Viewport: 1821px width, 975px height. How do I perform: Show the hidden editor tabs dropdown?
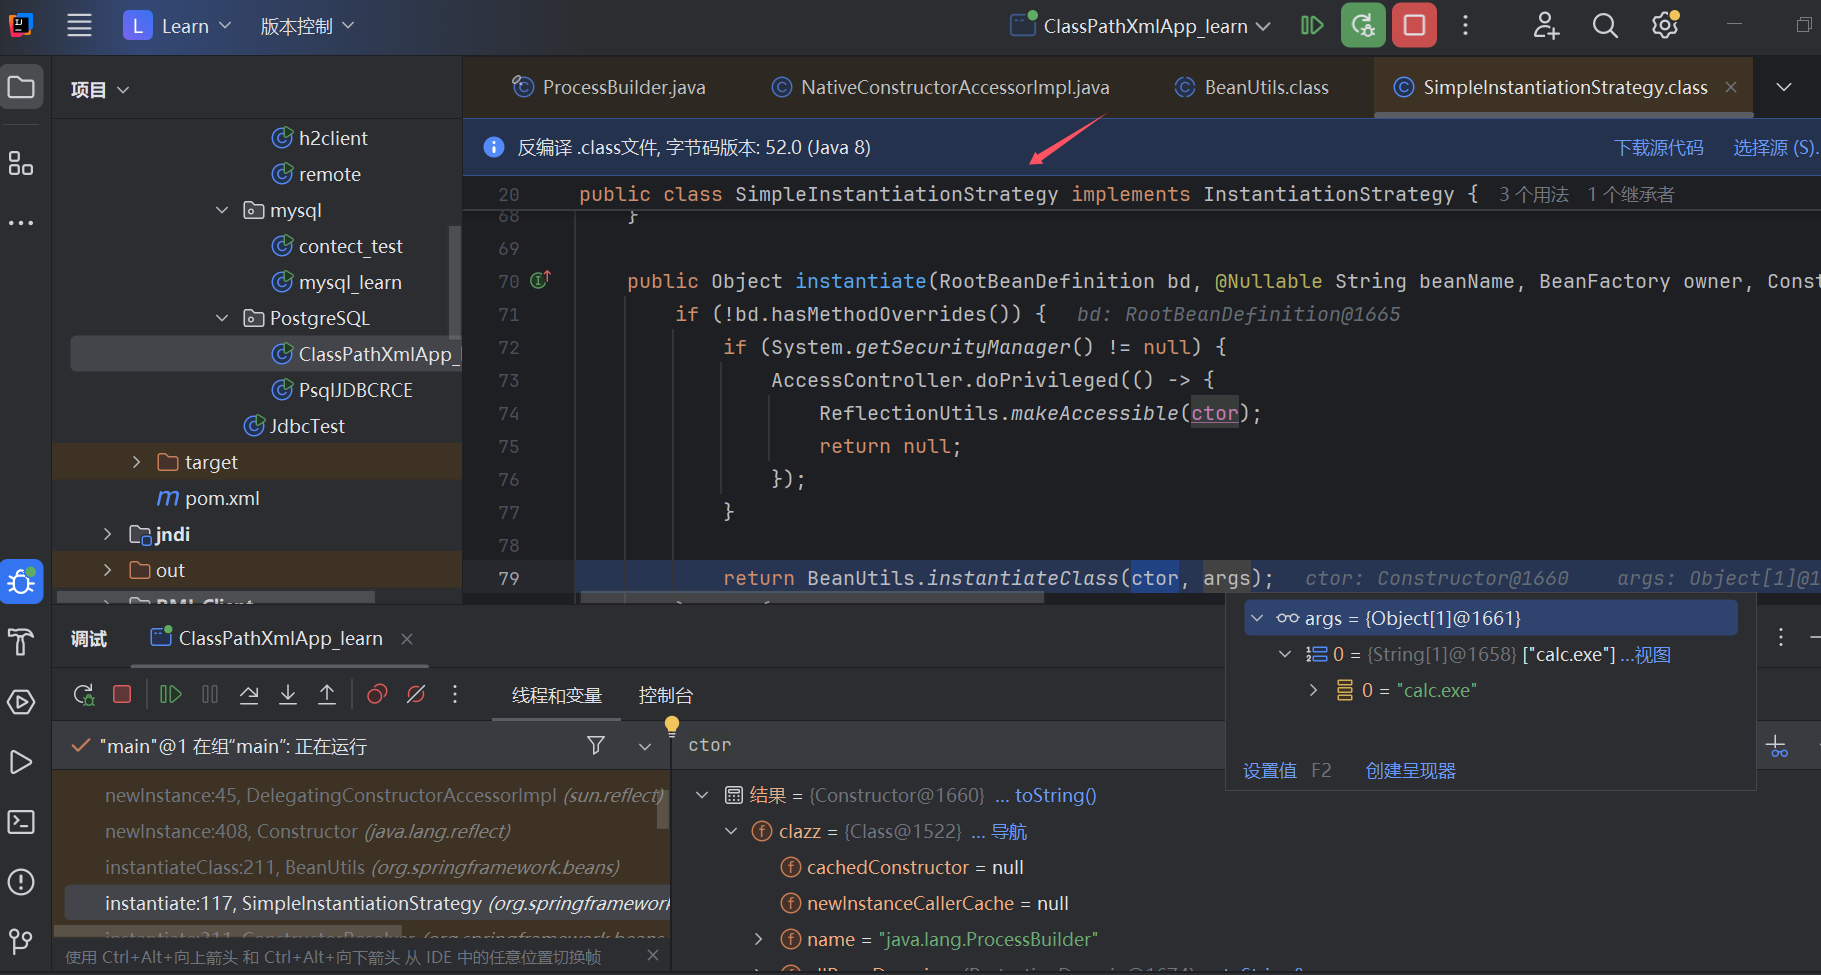[1783, 87]
